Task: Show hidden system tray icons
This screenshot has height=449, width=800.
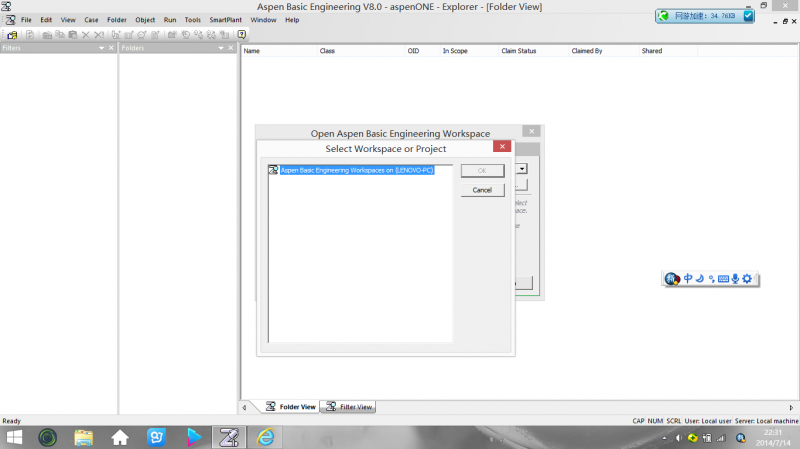Action: 664,438
